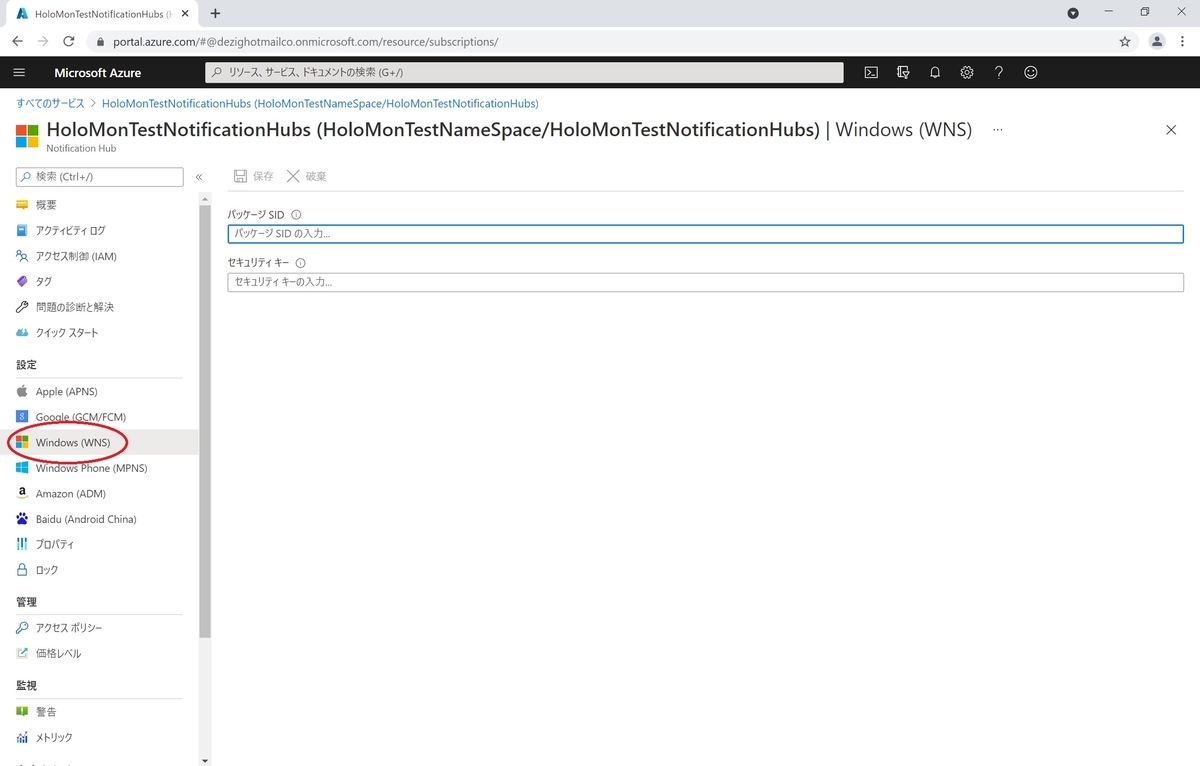
Task: Go back in browser history
Action: [x=18, y=41]
